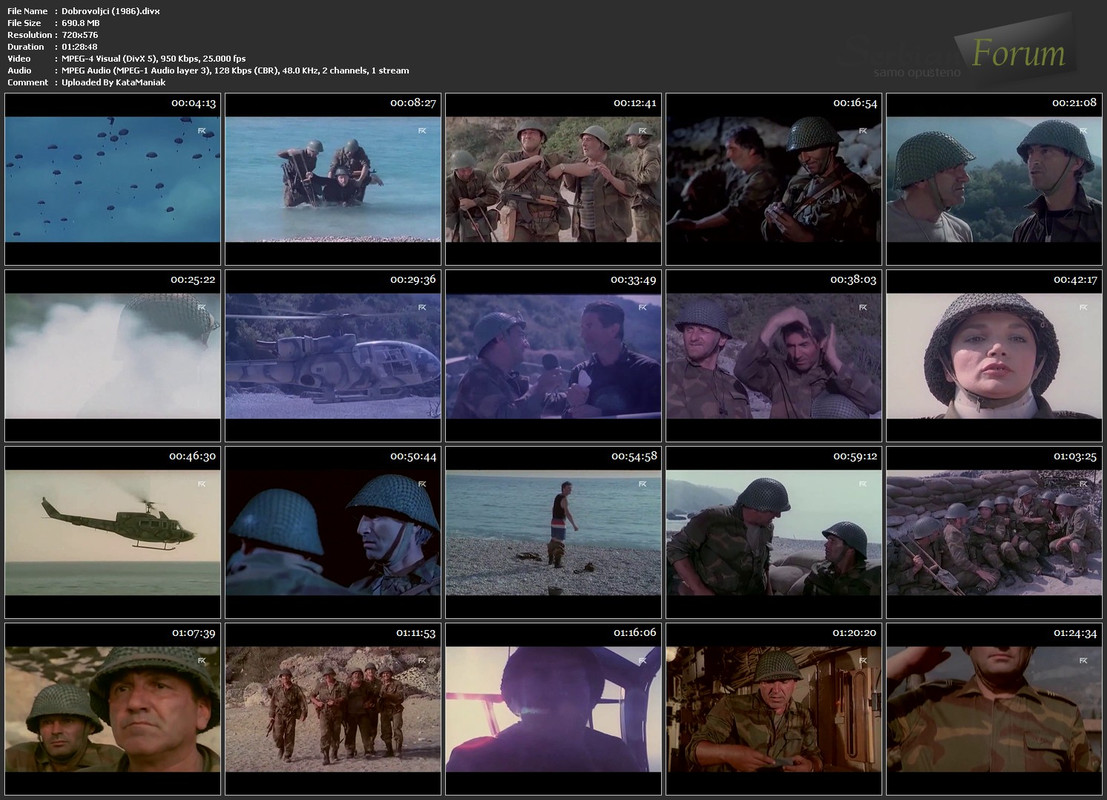
Task: Select the night scene thumbnail at 00:16:54
Action: click(x=774, y=179)
